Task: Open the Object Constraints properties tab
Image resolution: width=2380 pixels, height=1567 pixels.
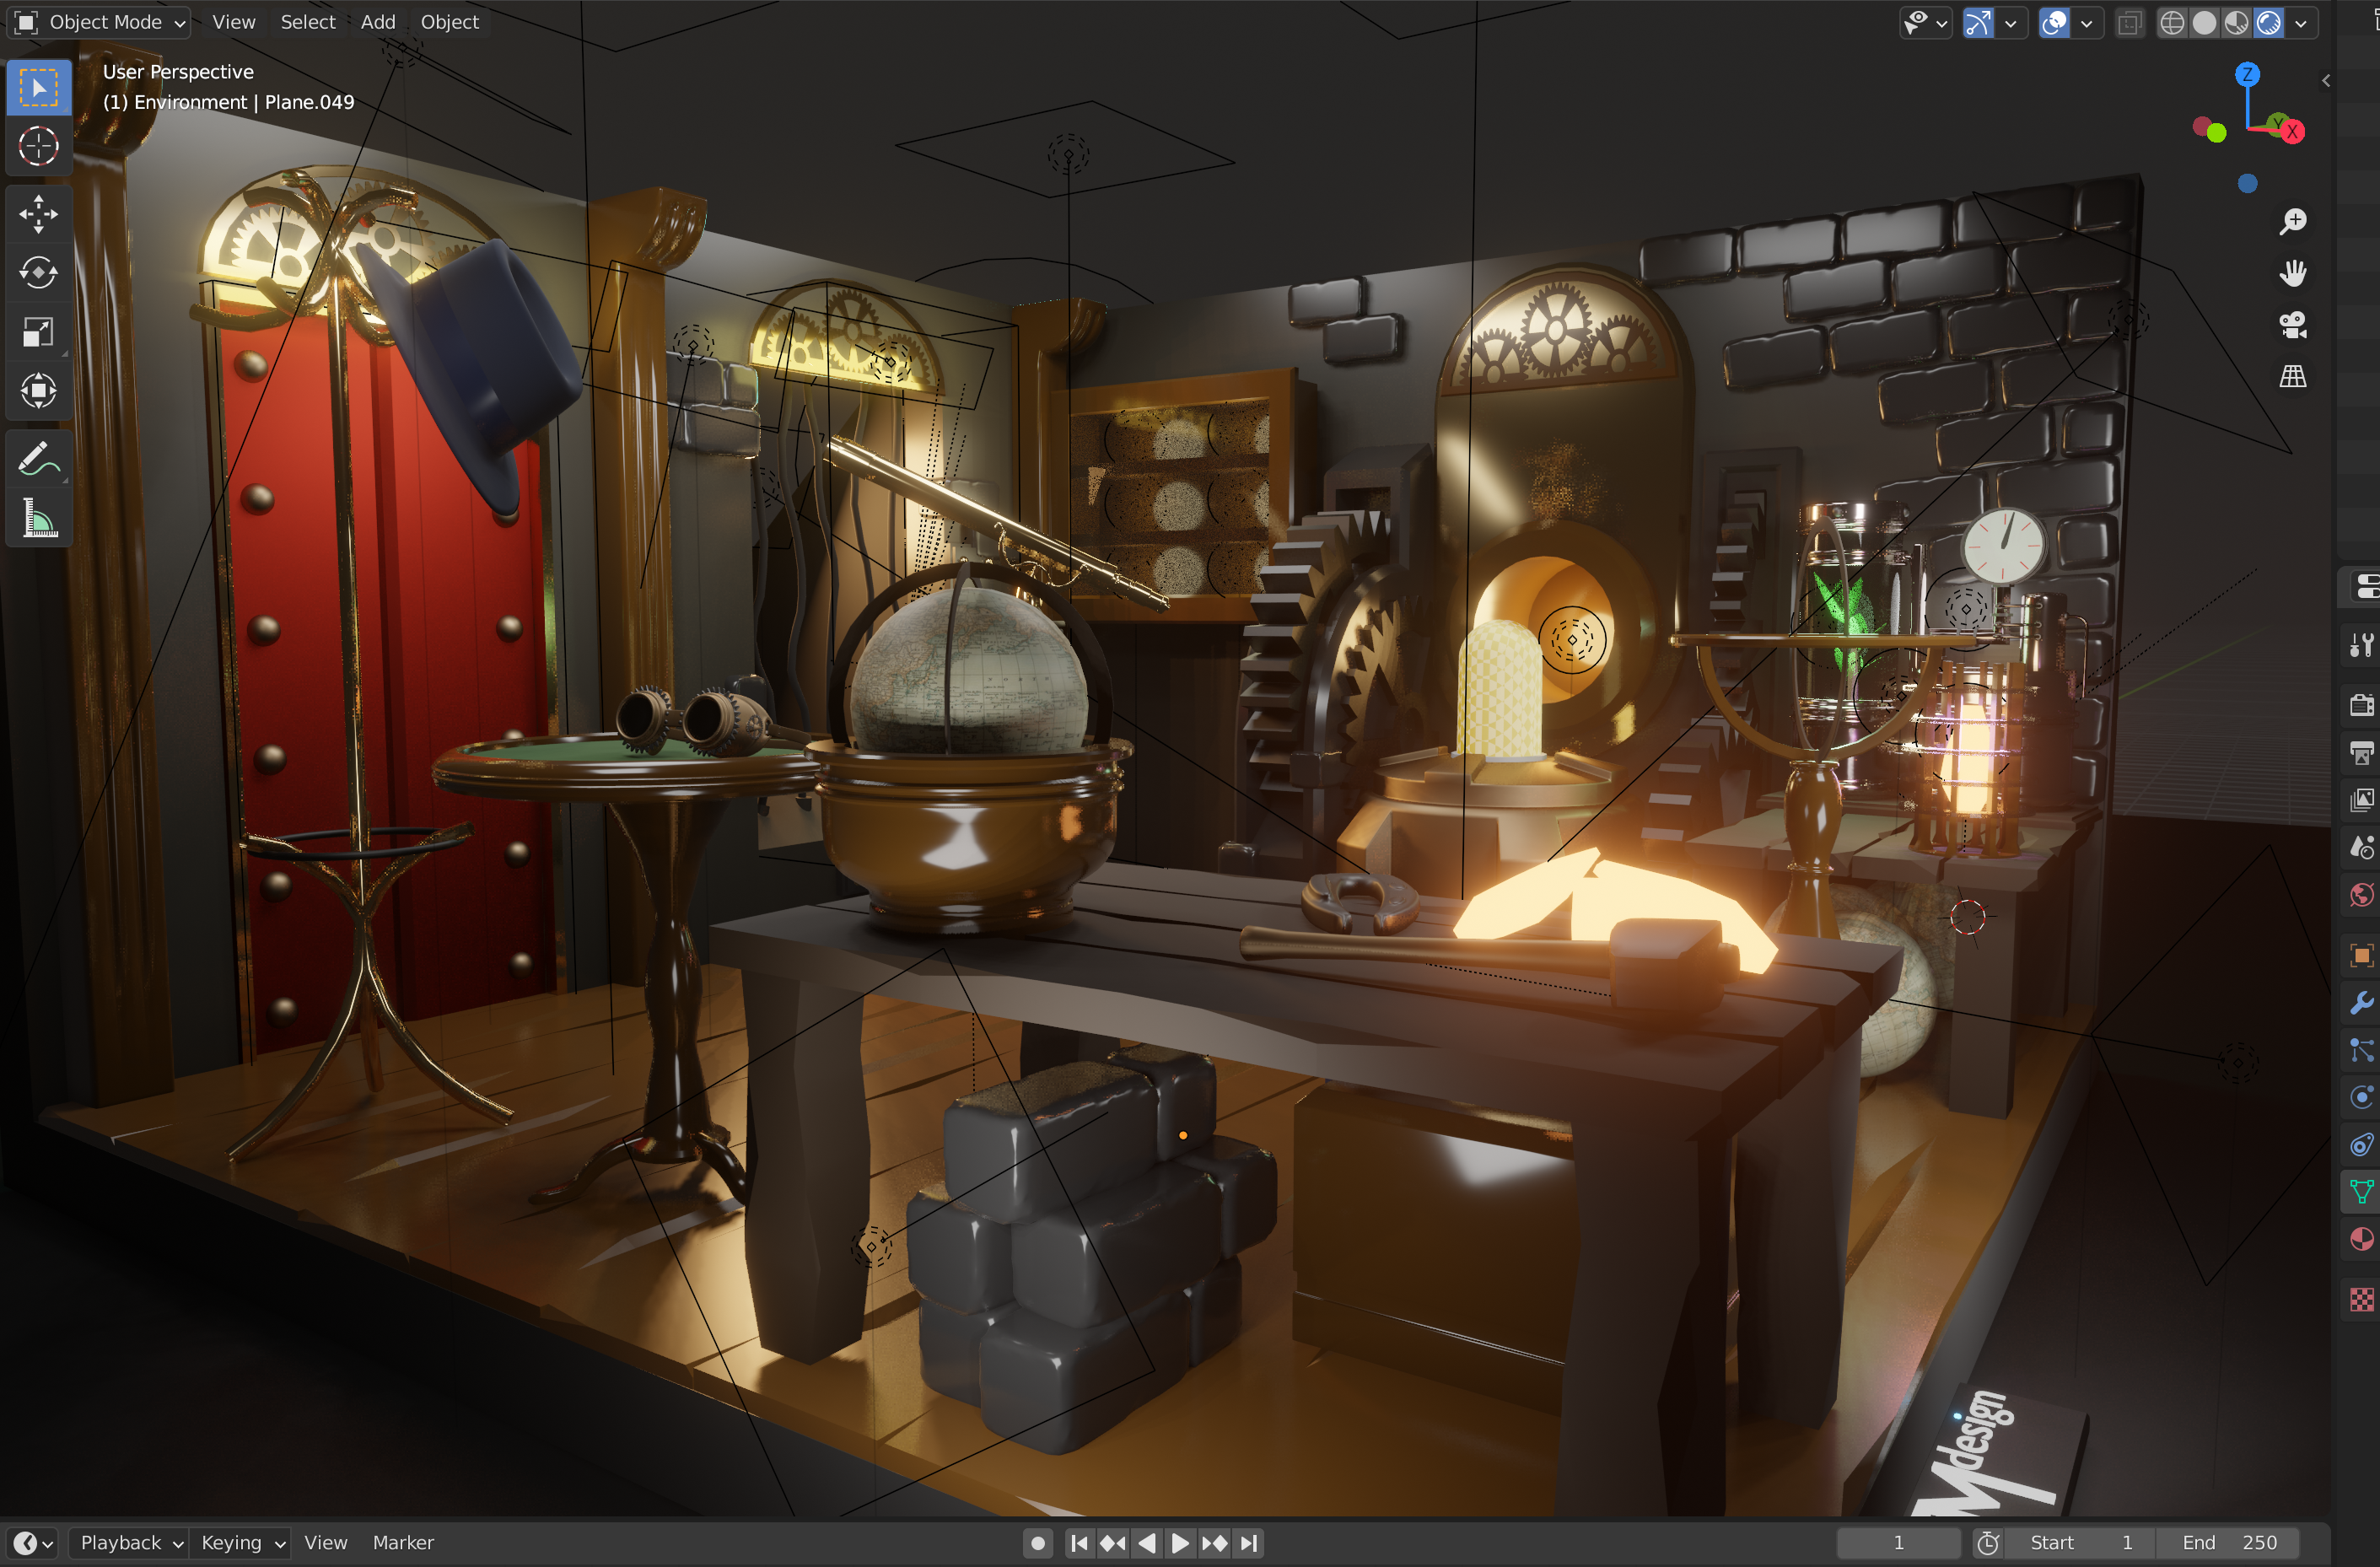Action: point(2361,1145)
